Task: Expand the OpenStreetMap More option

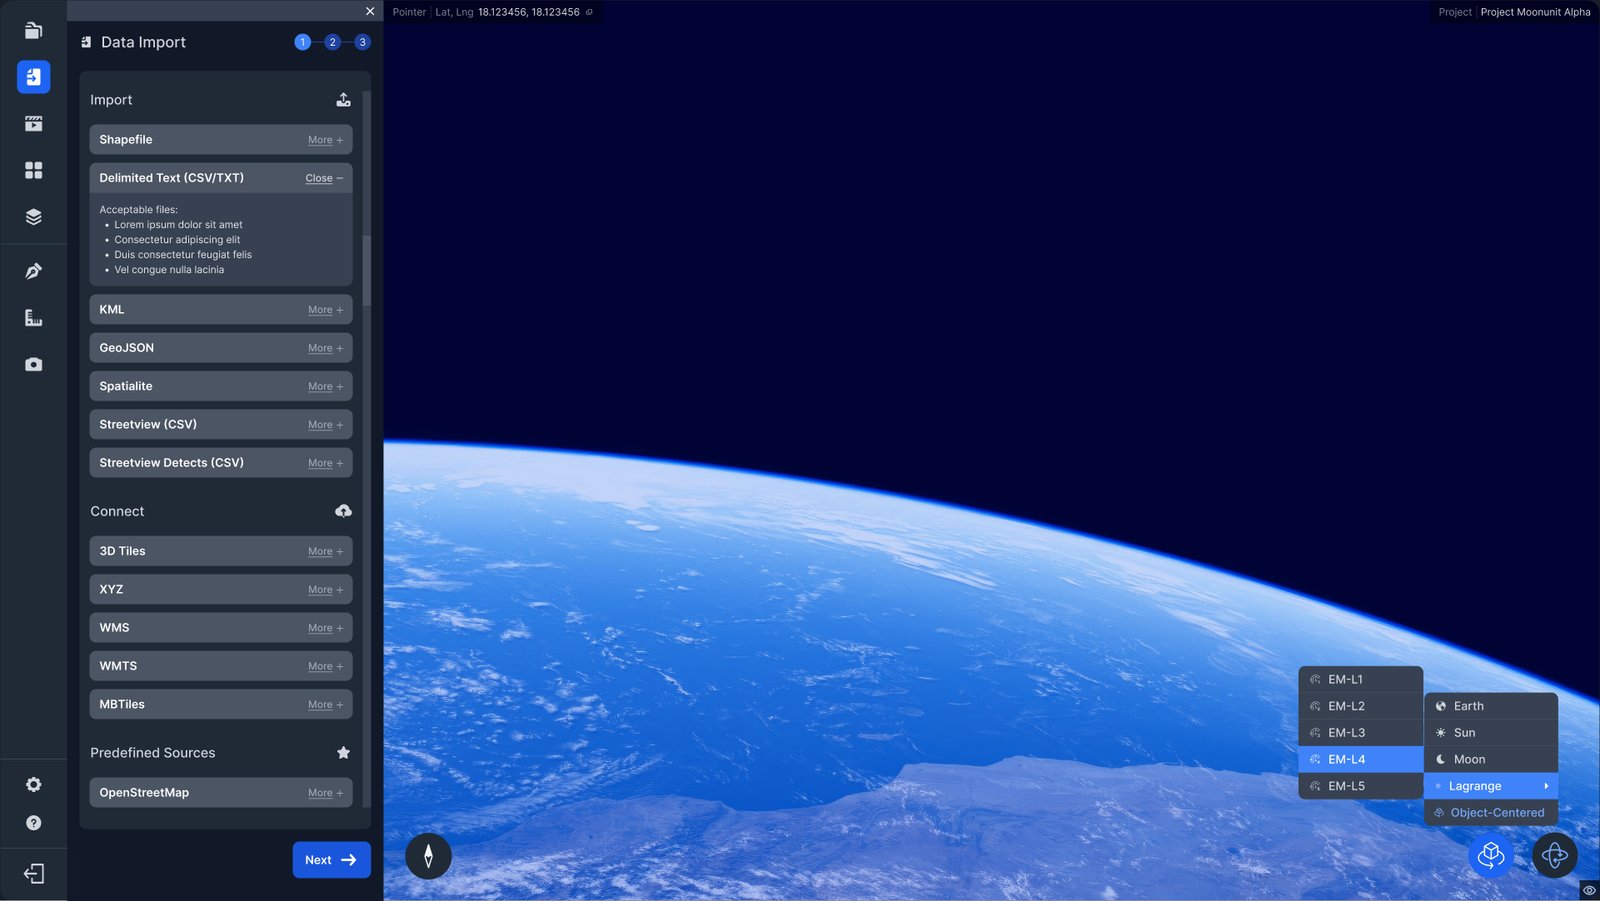Action: click(x=325, y=793)
